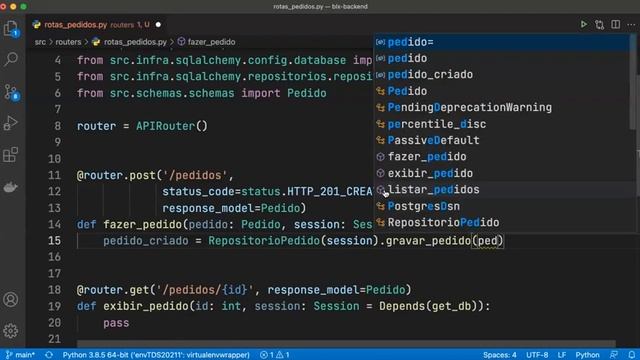The image size is (640, 360).
Task: Select the fazer_pedido breadcrumb symbol
Action: 211,42
